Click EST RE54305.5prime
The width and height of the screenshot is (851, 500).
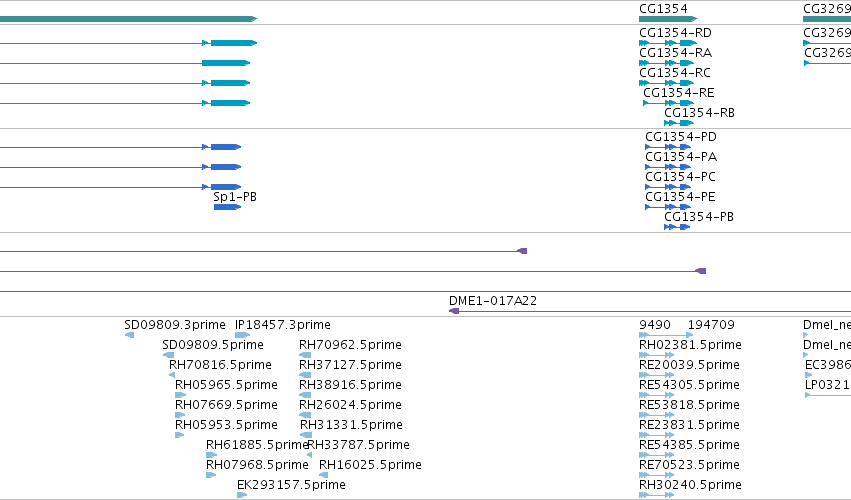(x=689, y=385)
